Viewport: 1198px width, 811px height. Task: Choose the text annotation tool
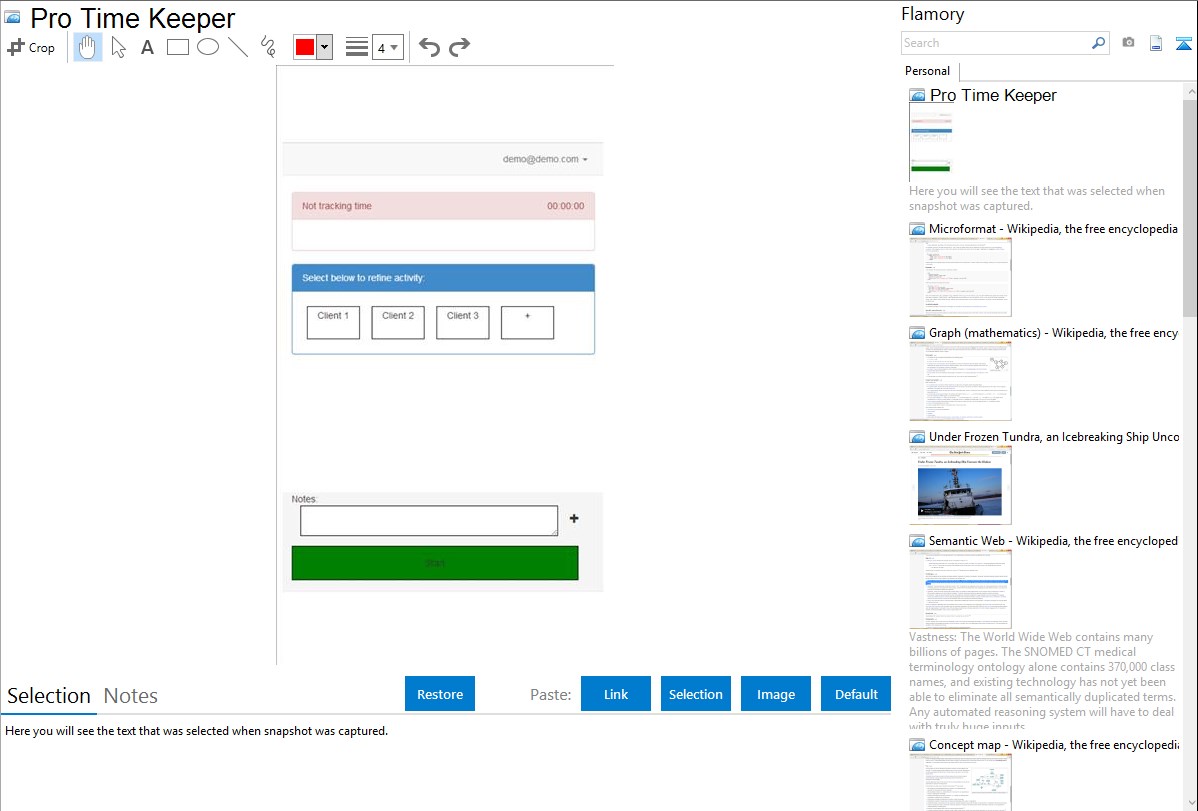tap(147, 47)
